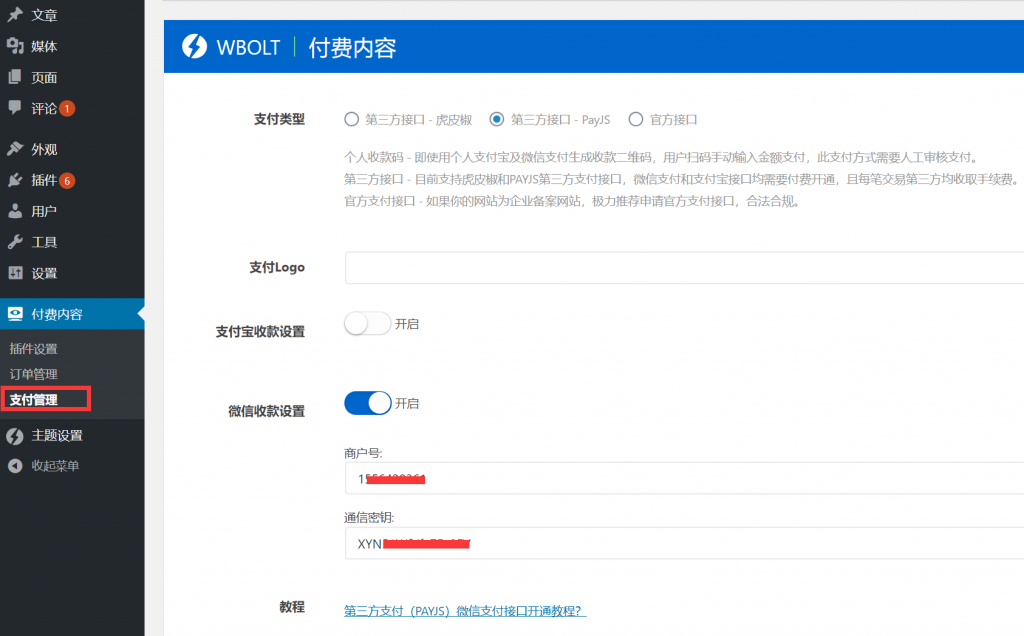Click the 微信收款设置 label
This screenshot has width=1024, height=636.
(266, 411)
